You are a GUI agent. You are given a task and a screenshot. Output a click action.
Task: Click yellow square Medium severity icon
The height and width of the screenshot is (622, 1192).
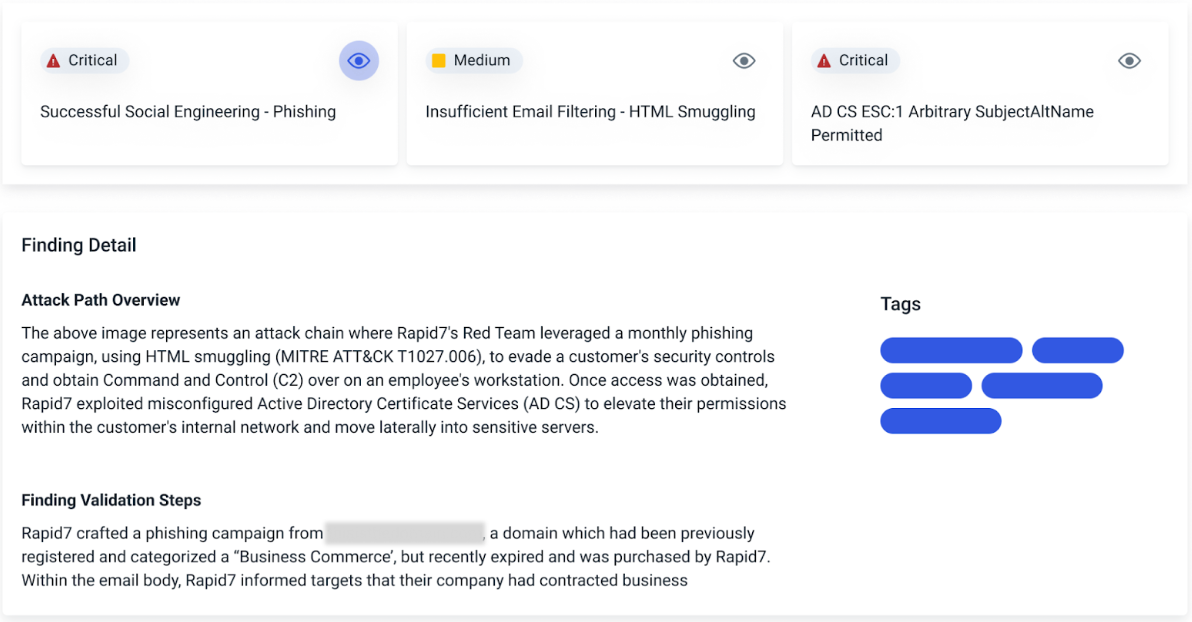click(438, 61)
